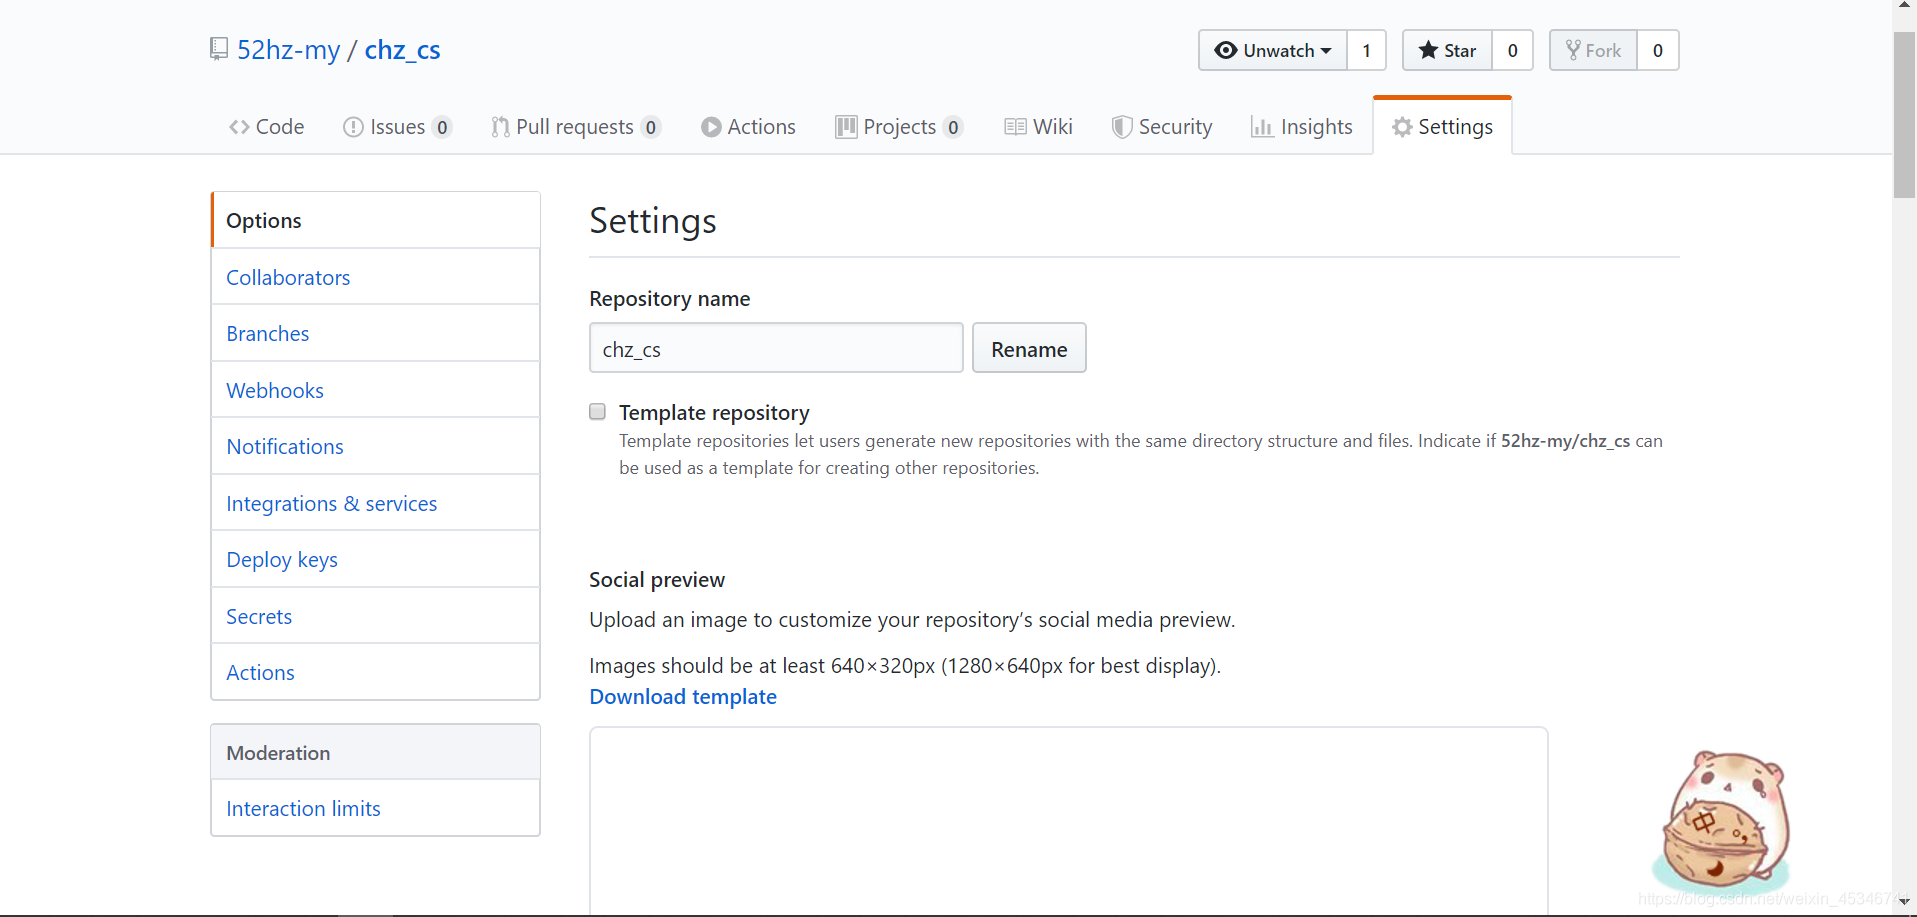
Task: Click the chz_cs repository name link
Action: [x=402, y=49]
